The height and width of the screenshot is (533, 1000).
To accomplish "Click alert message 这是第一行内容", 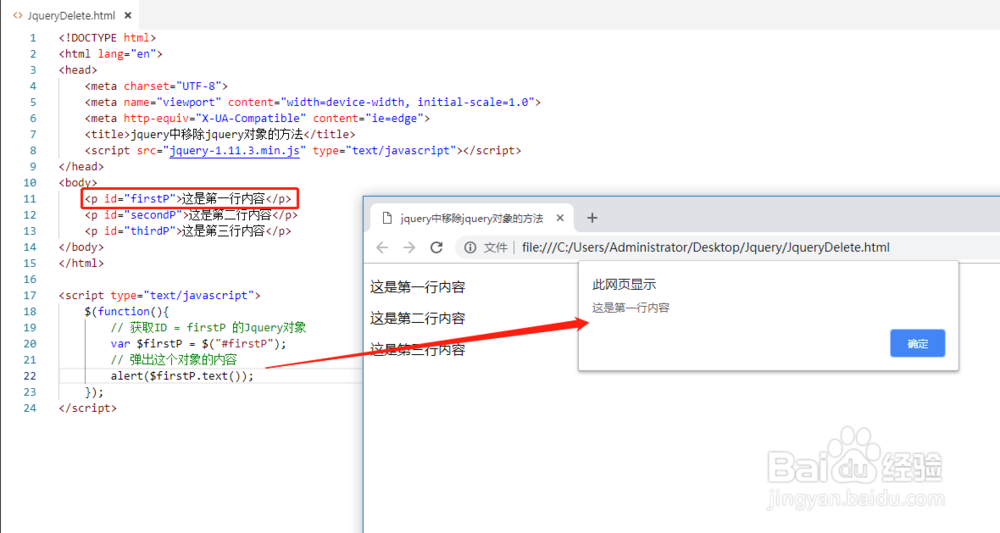I will (631, 307).
